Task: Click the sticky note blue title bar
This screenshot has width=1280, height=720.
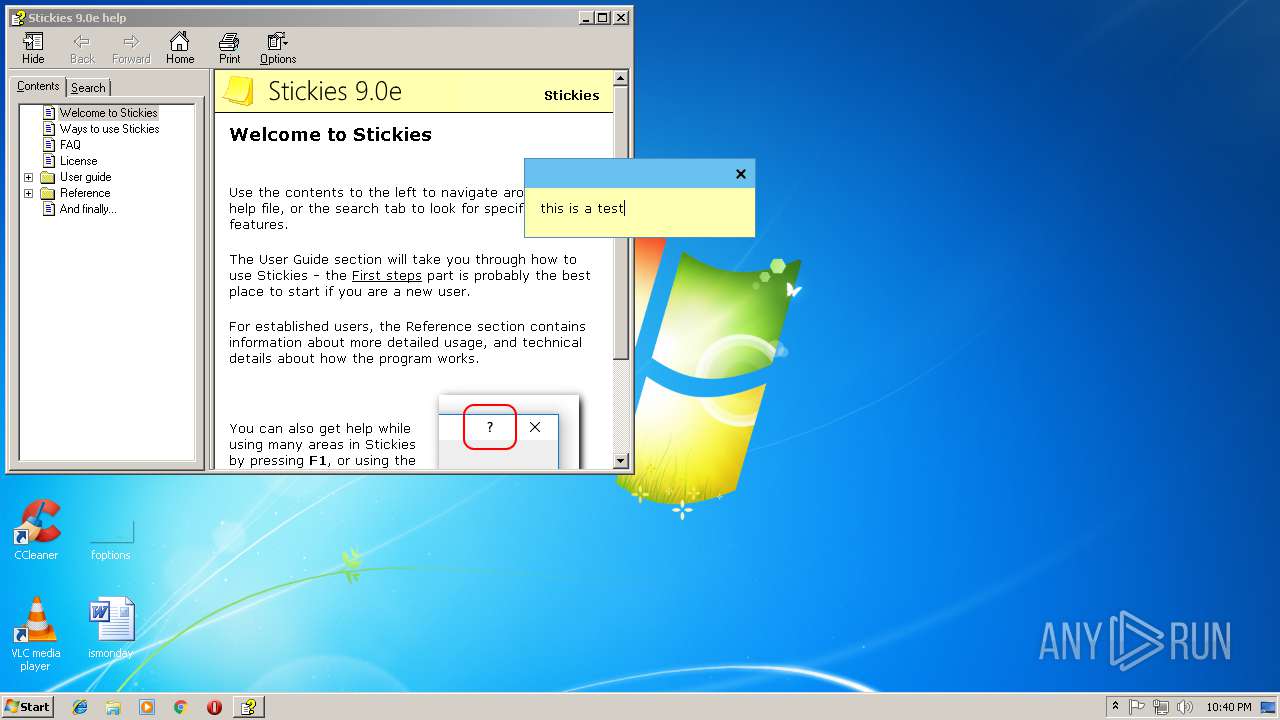Action: click(x=630, y=174)
